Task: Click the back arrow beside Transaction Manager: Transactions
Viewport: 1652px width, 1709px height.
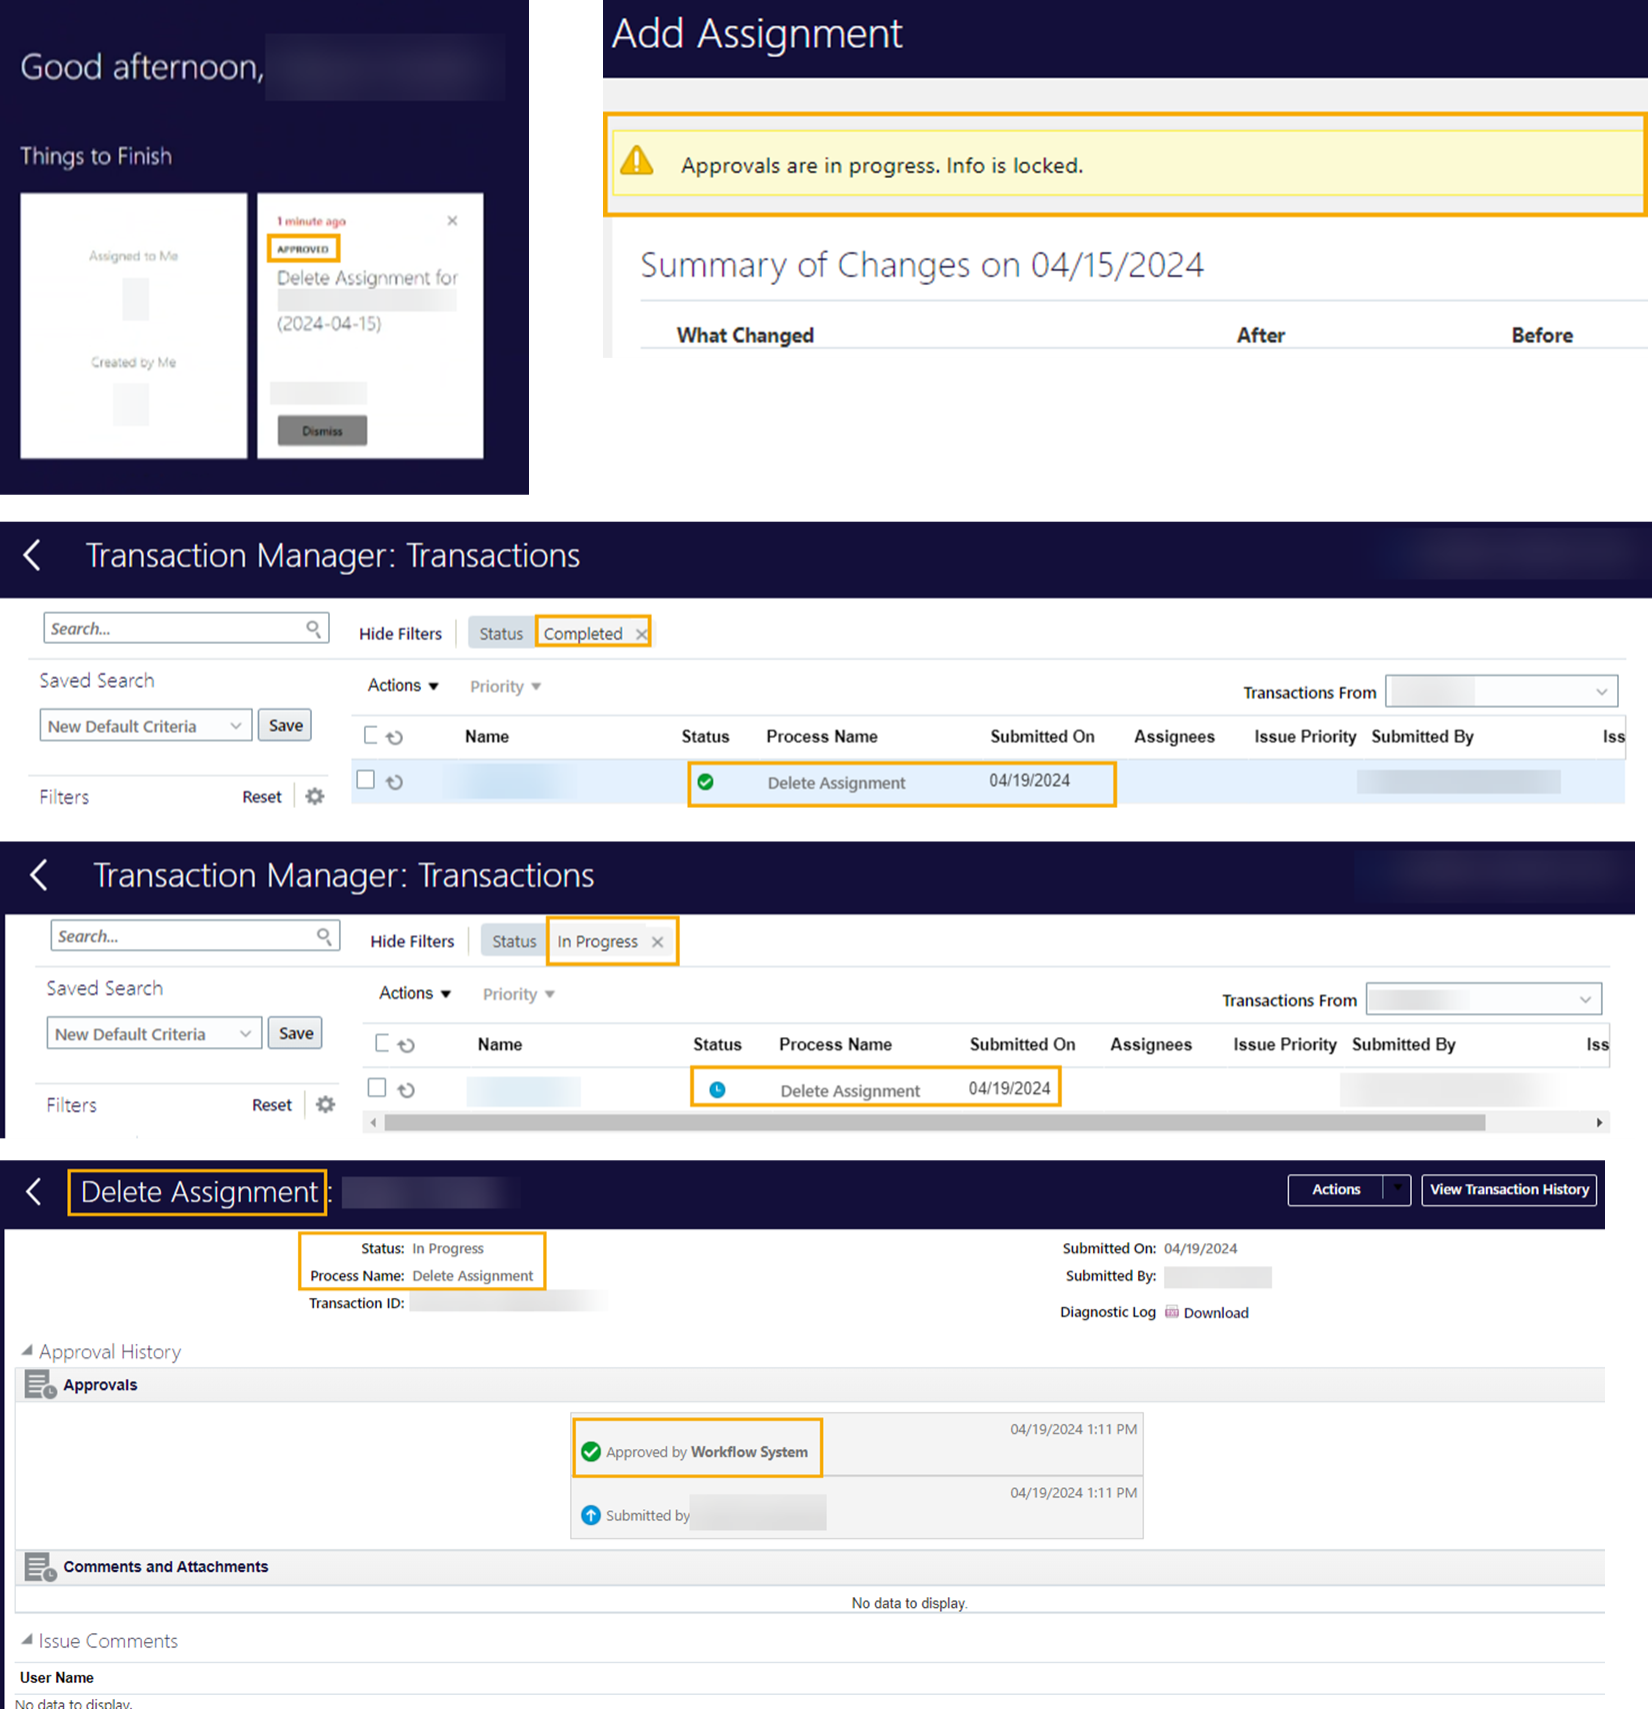Action: point(33,556)
